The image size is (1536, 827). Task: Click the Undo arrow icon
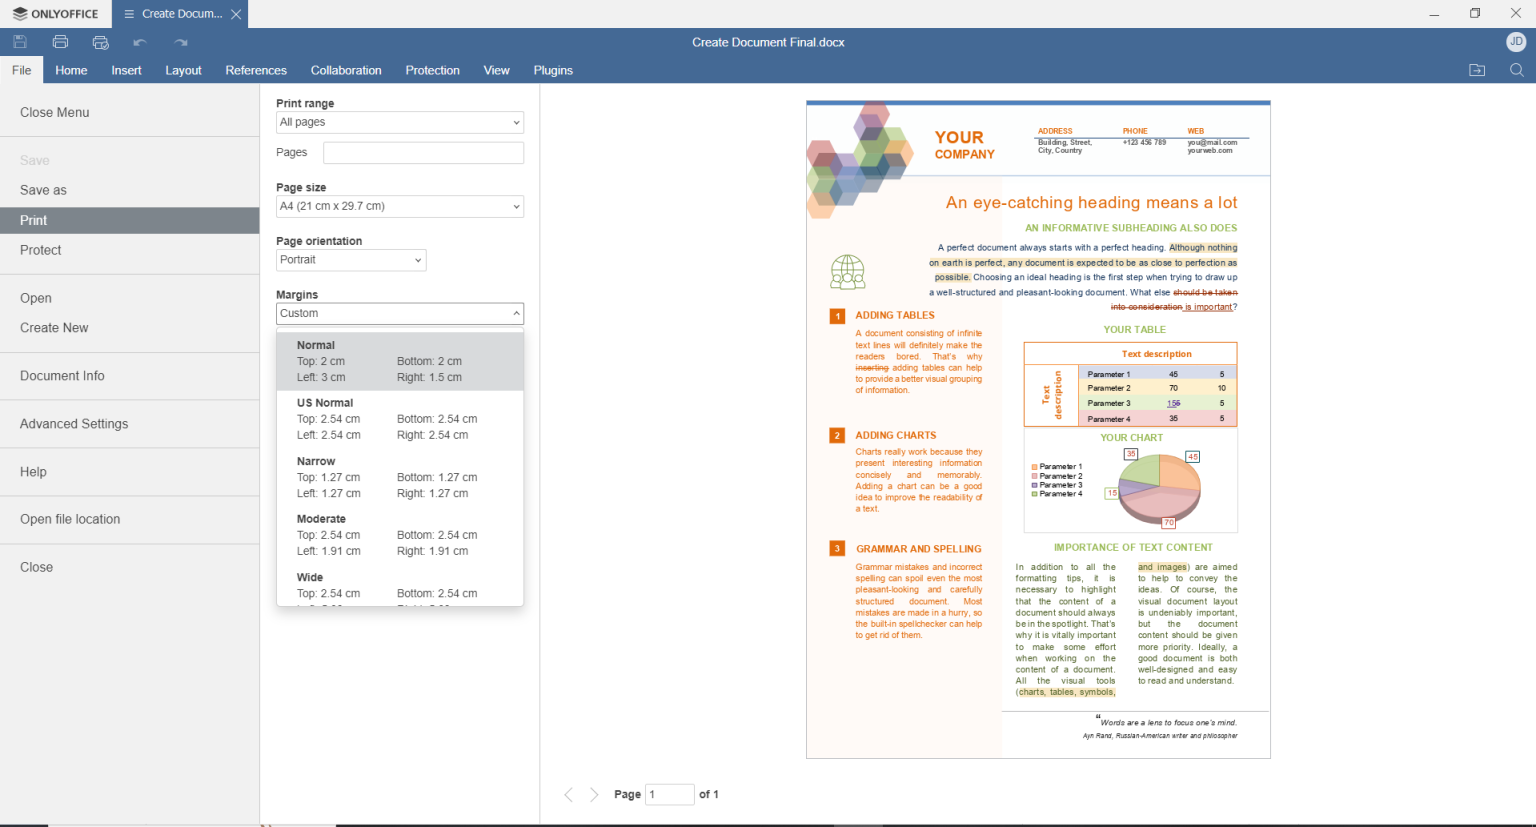click(140, 42)
